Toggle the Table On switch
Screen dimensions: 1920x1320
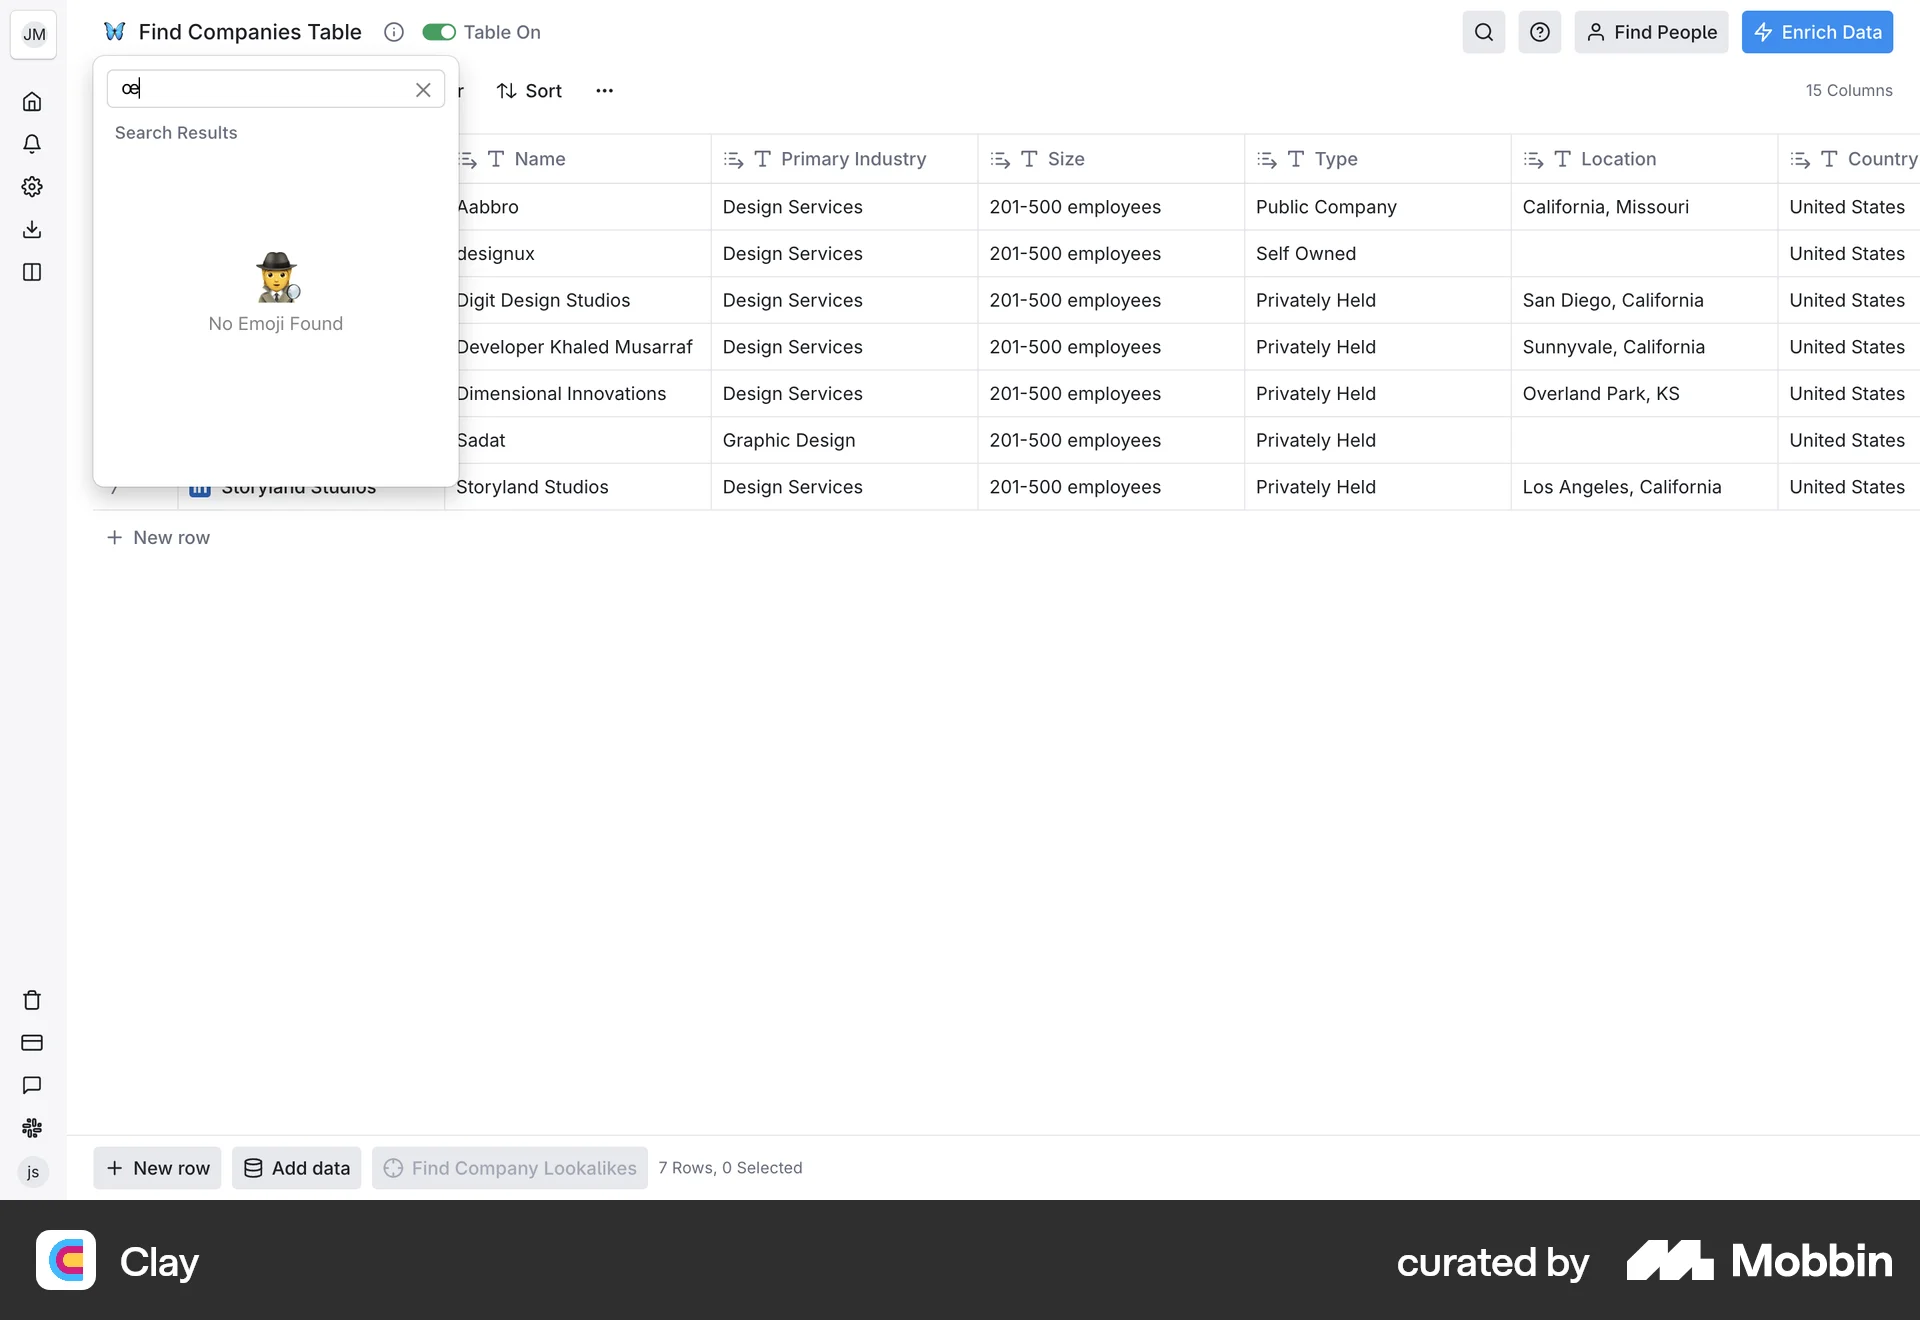(x=438, y=32)
